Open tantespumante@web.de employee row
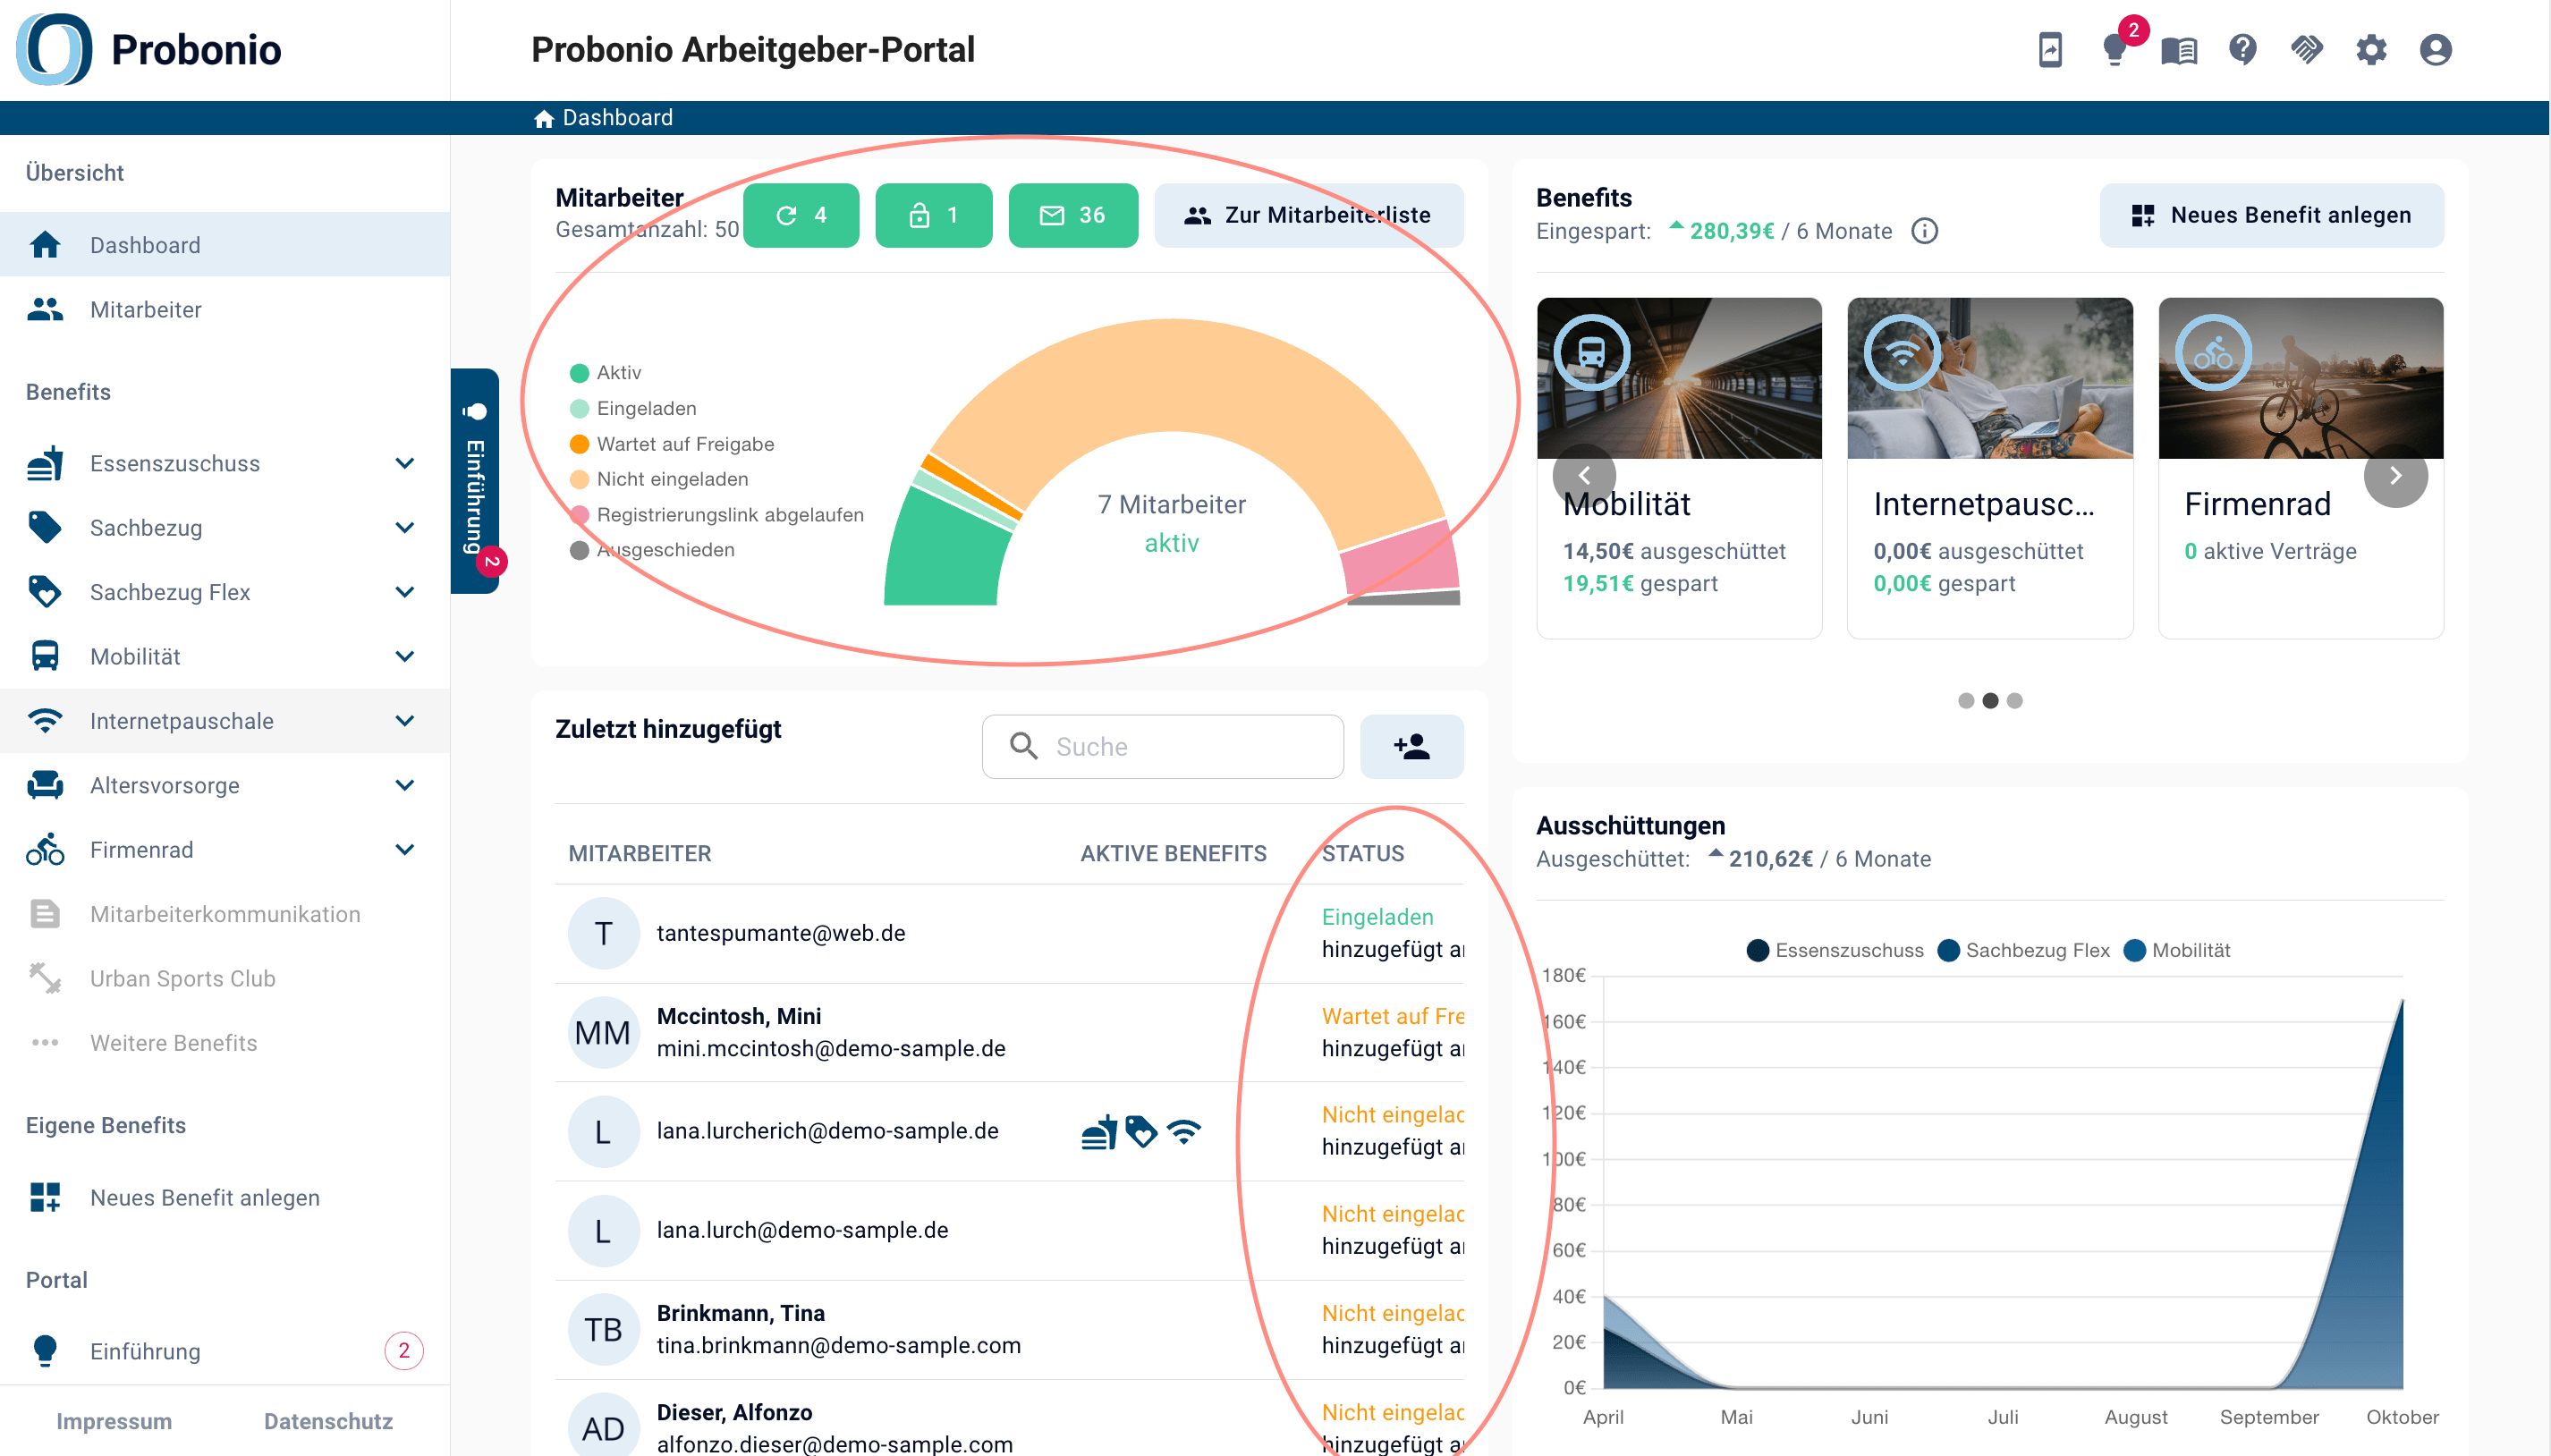The image size is (2551, 1456). coord(1009,933)
